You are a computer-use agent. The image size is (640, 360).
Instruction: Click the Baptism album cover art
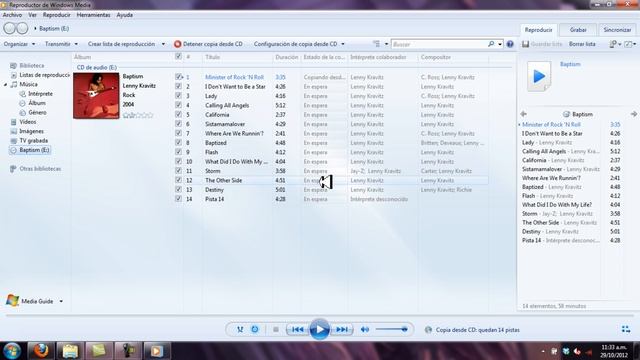(x=96, y=96)
